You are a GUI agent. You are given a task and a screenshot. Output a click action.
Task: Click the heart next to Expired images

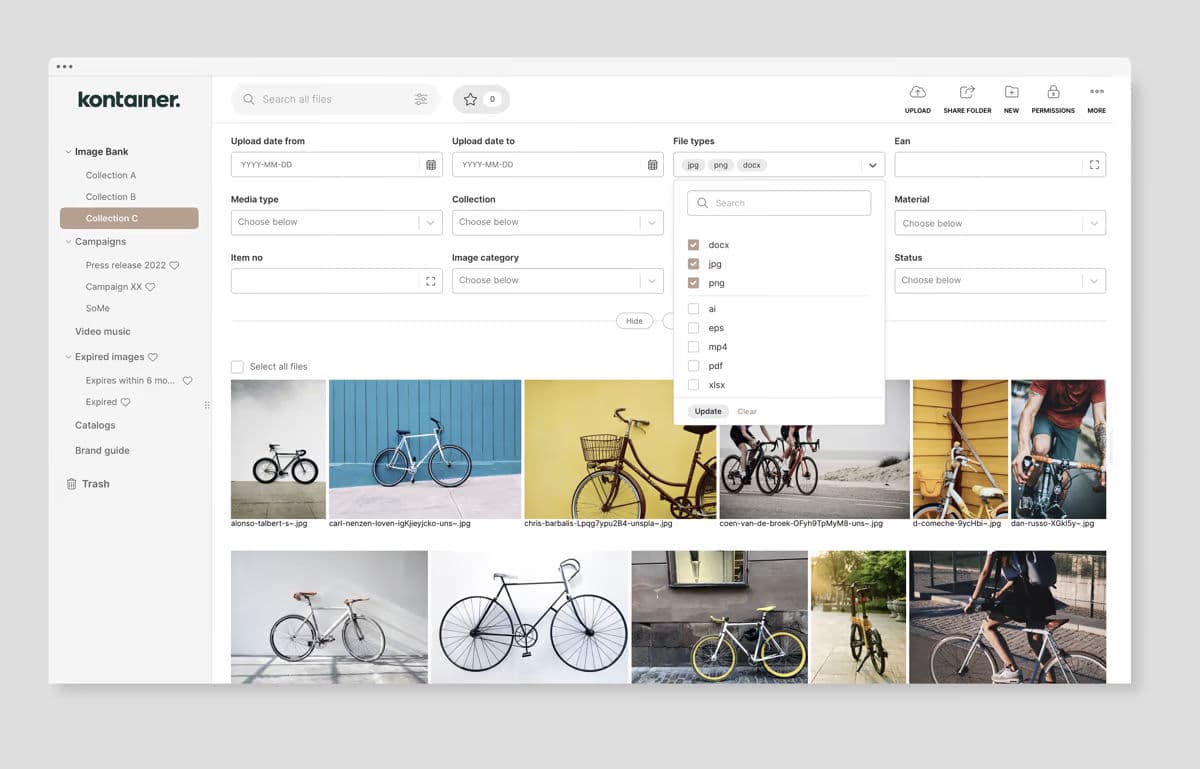click(x=153, y=357)
